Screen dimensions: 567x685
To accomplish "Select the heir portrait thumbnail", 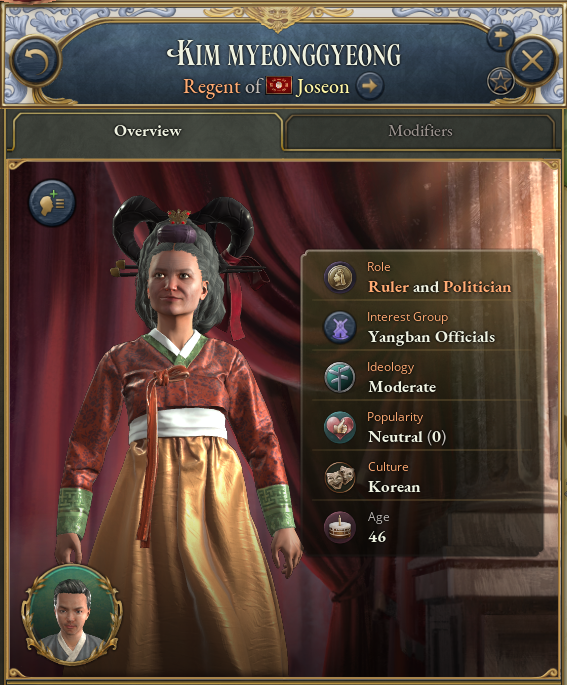I will click(72, 616).
